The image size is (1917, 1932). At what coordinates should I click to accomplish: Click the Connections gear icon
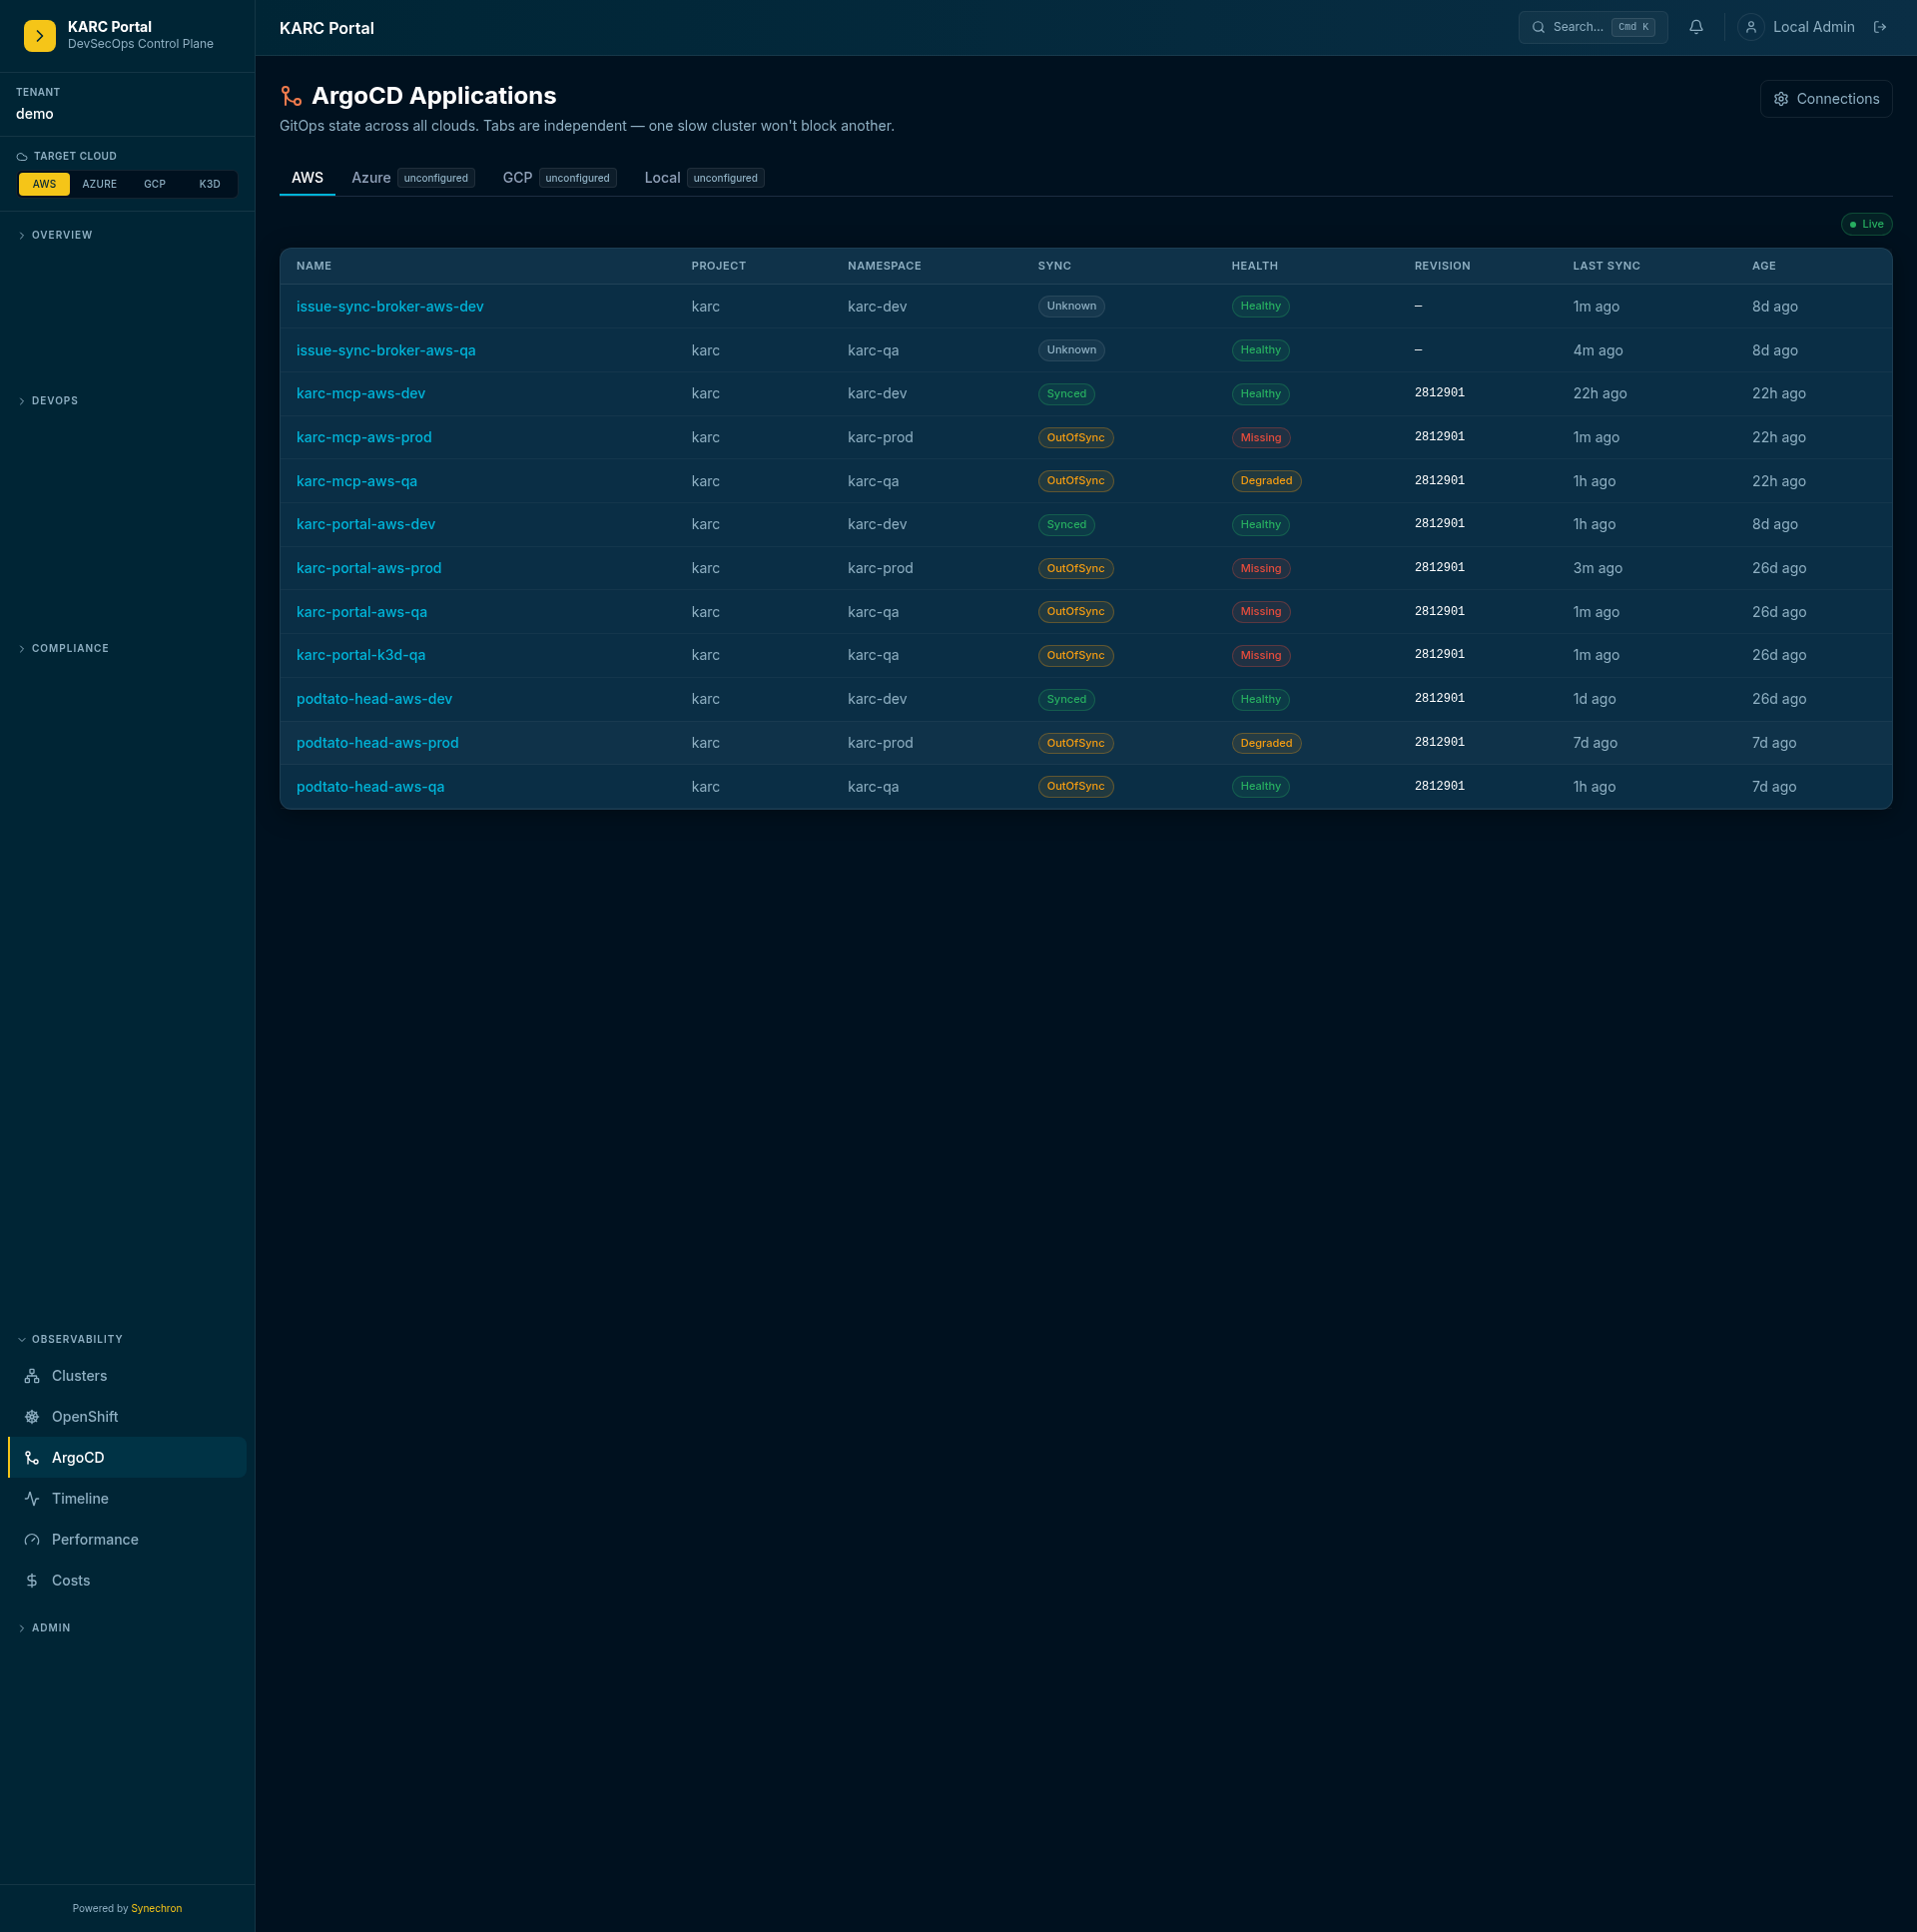pos(1781,99)
